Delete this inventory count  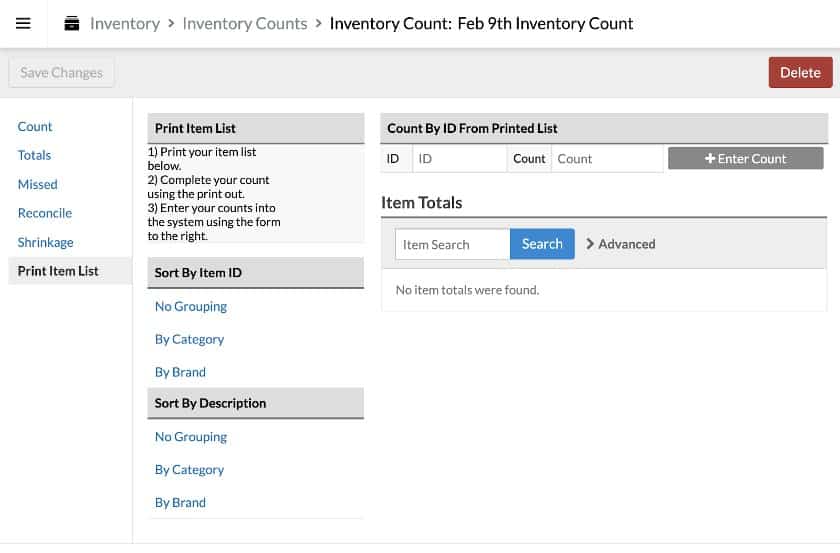[800, 72]
